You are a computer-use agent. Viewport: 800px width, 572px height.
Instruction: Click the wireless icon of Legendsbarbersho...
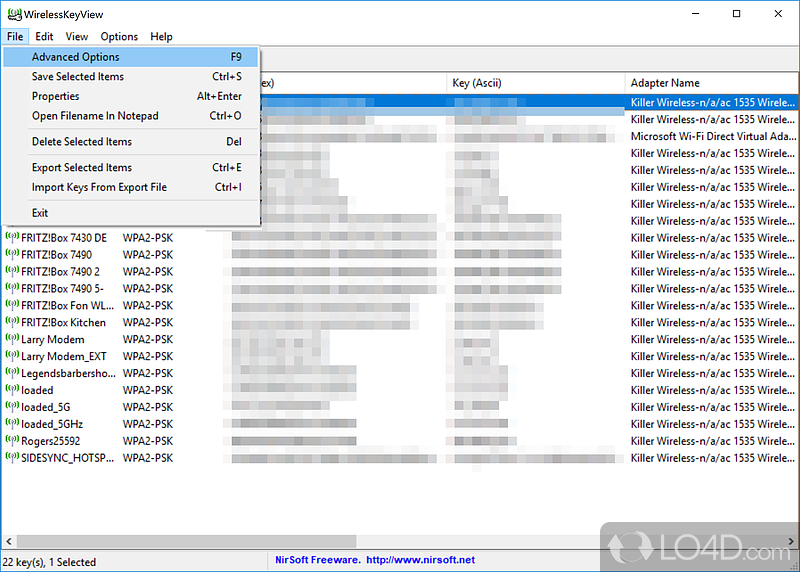point(12,372)
